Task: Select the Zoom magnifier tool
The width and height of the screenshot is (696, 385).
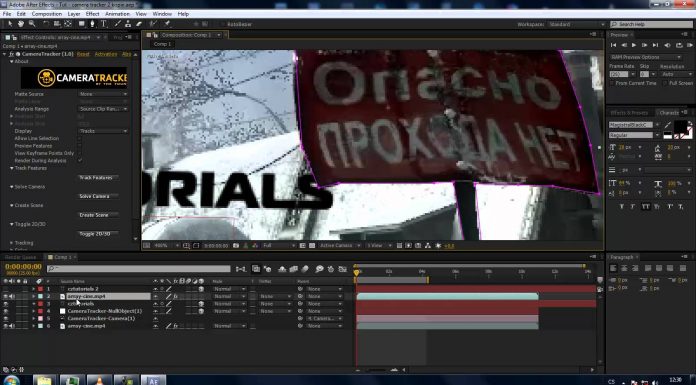Action: (x=32, y=24)
